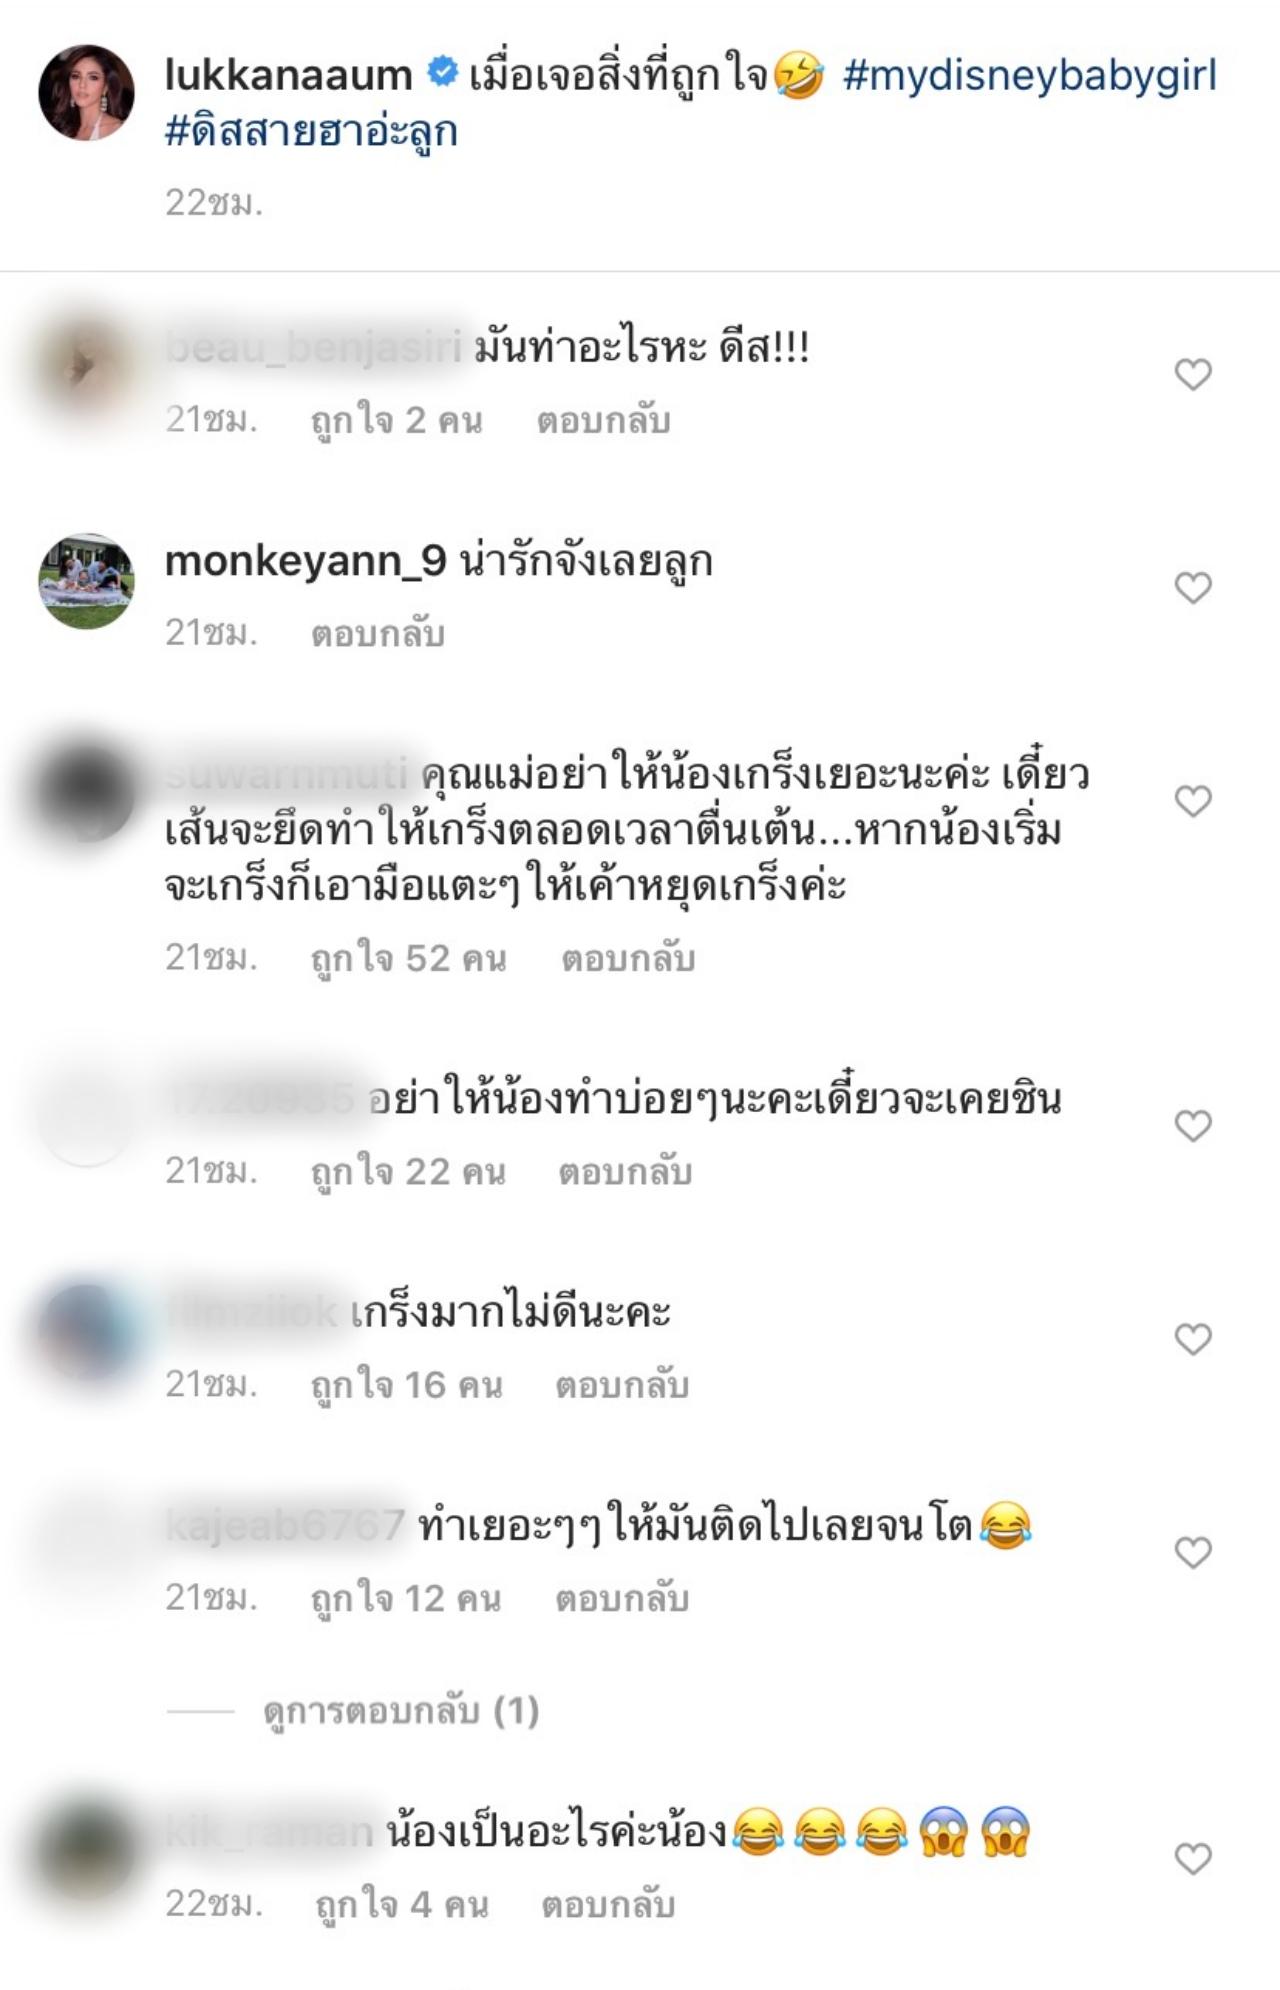The width and height of the screenshot is (1280, 1990).
Task: Tap the heart beside 'น้องเป็นอะไรค่ะน้อง' comment
Action: tap(1193, 1859)
